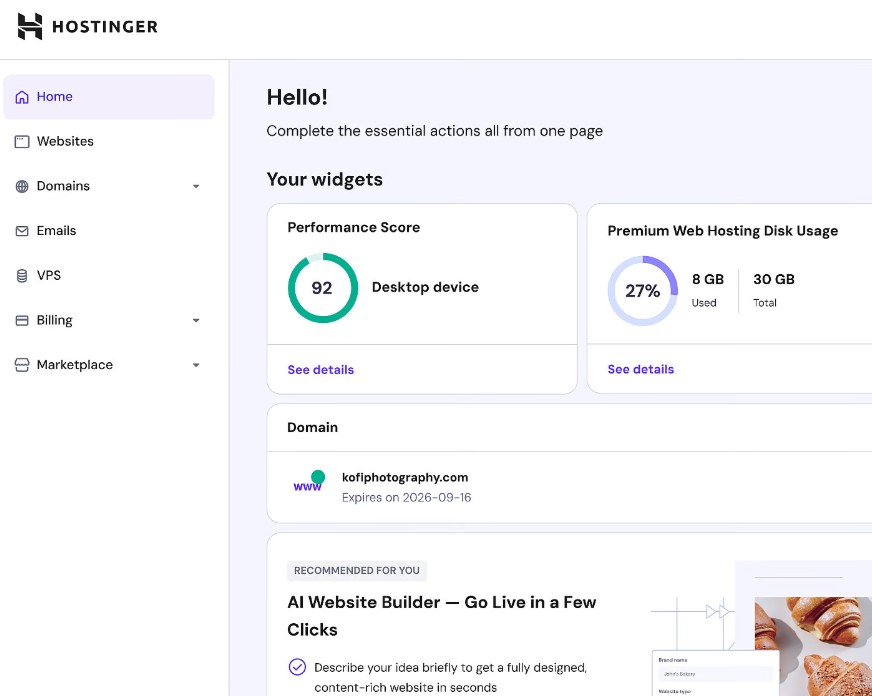Click the Home house icon in sidebar
Viewport: 872px width, 696px height.
[22, 97]
